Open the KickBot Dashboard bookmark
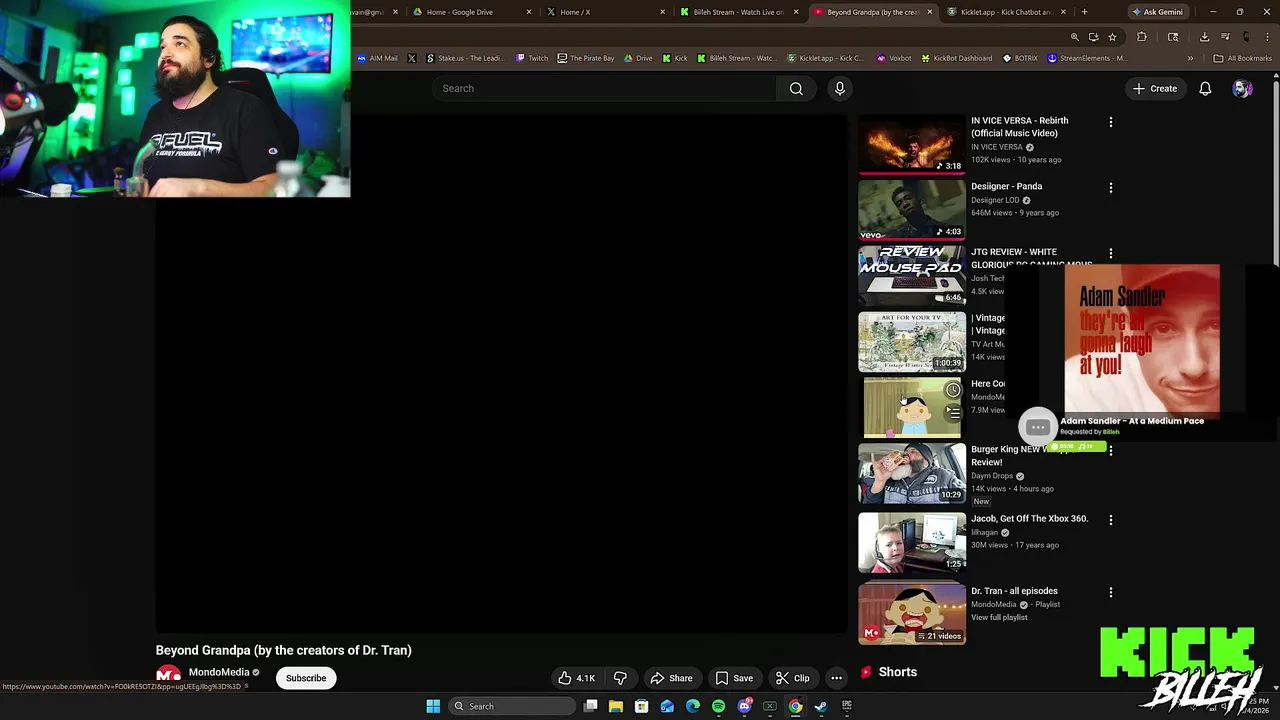This screenshot has width=1280, height=720. pos(956,58)
